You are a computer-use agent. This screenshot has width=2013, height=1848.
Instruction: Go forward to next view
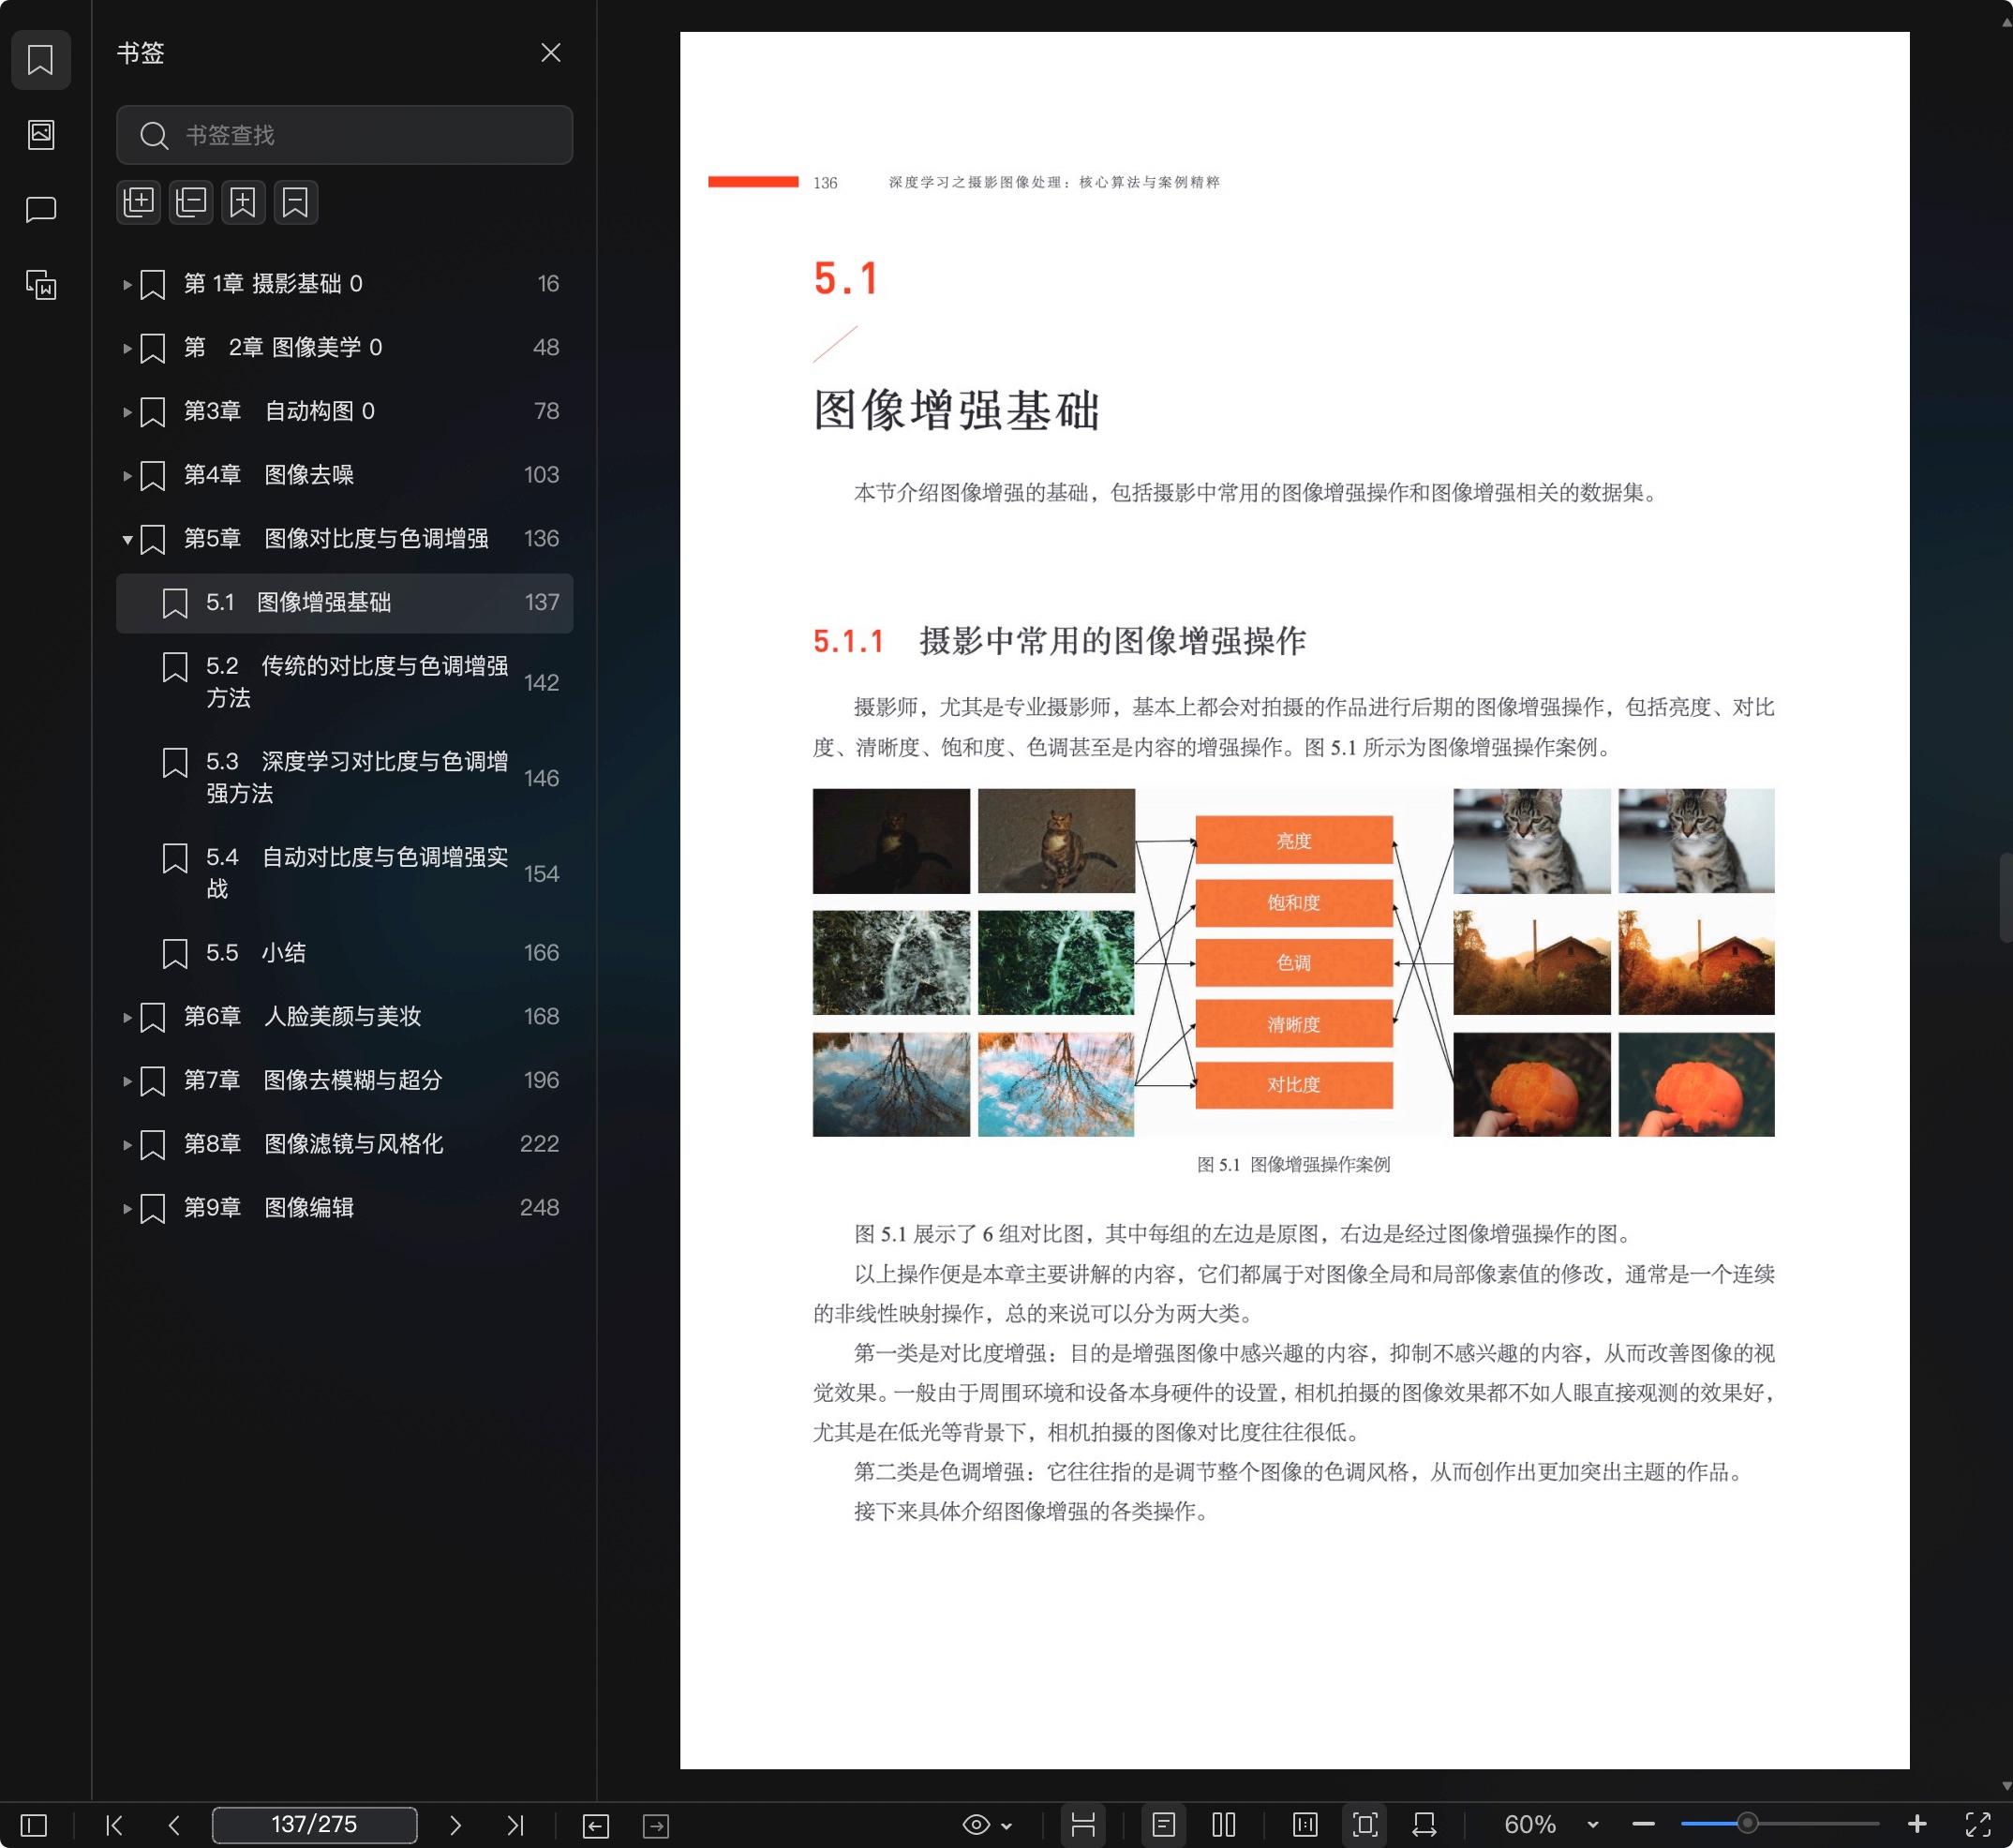[x=656, y=1826]
